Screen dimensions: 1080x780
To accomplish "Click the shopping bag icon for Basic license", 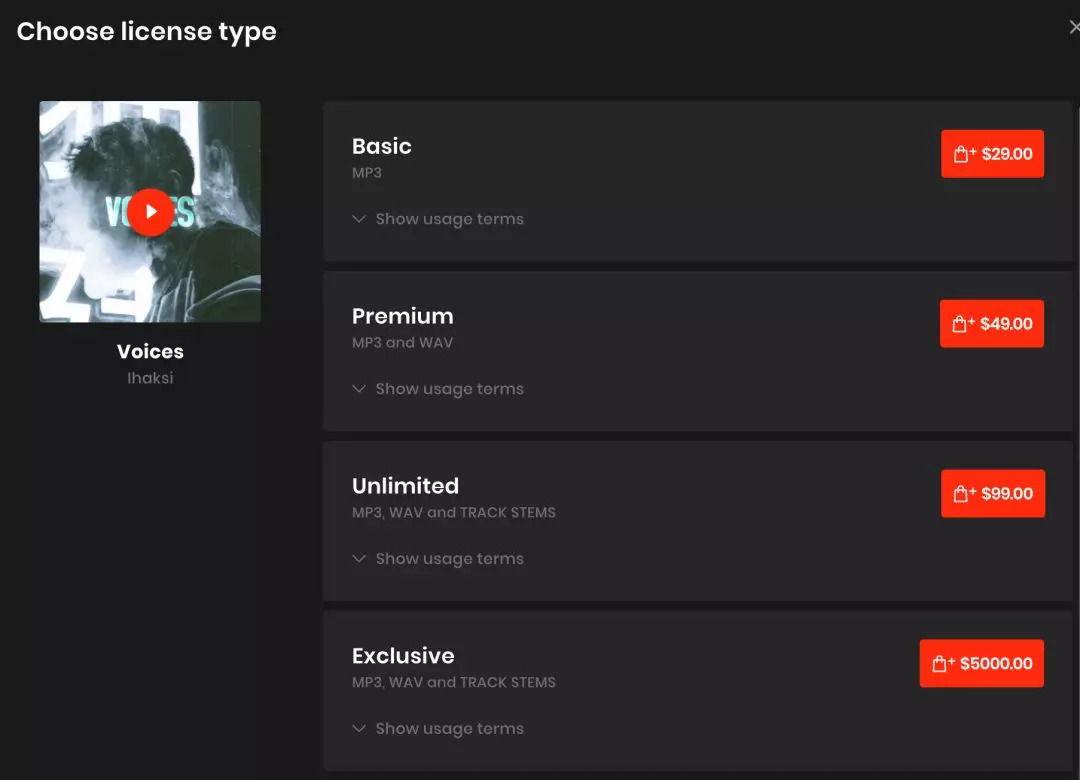I will [x=964, y=154].
